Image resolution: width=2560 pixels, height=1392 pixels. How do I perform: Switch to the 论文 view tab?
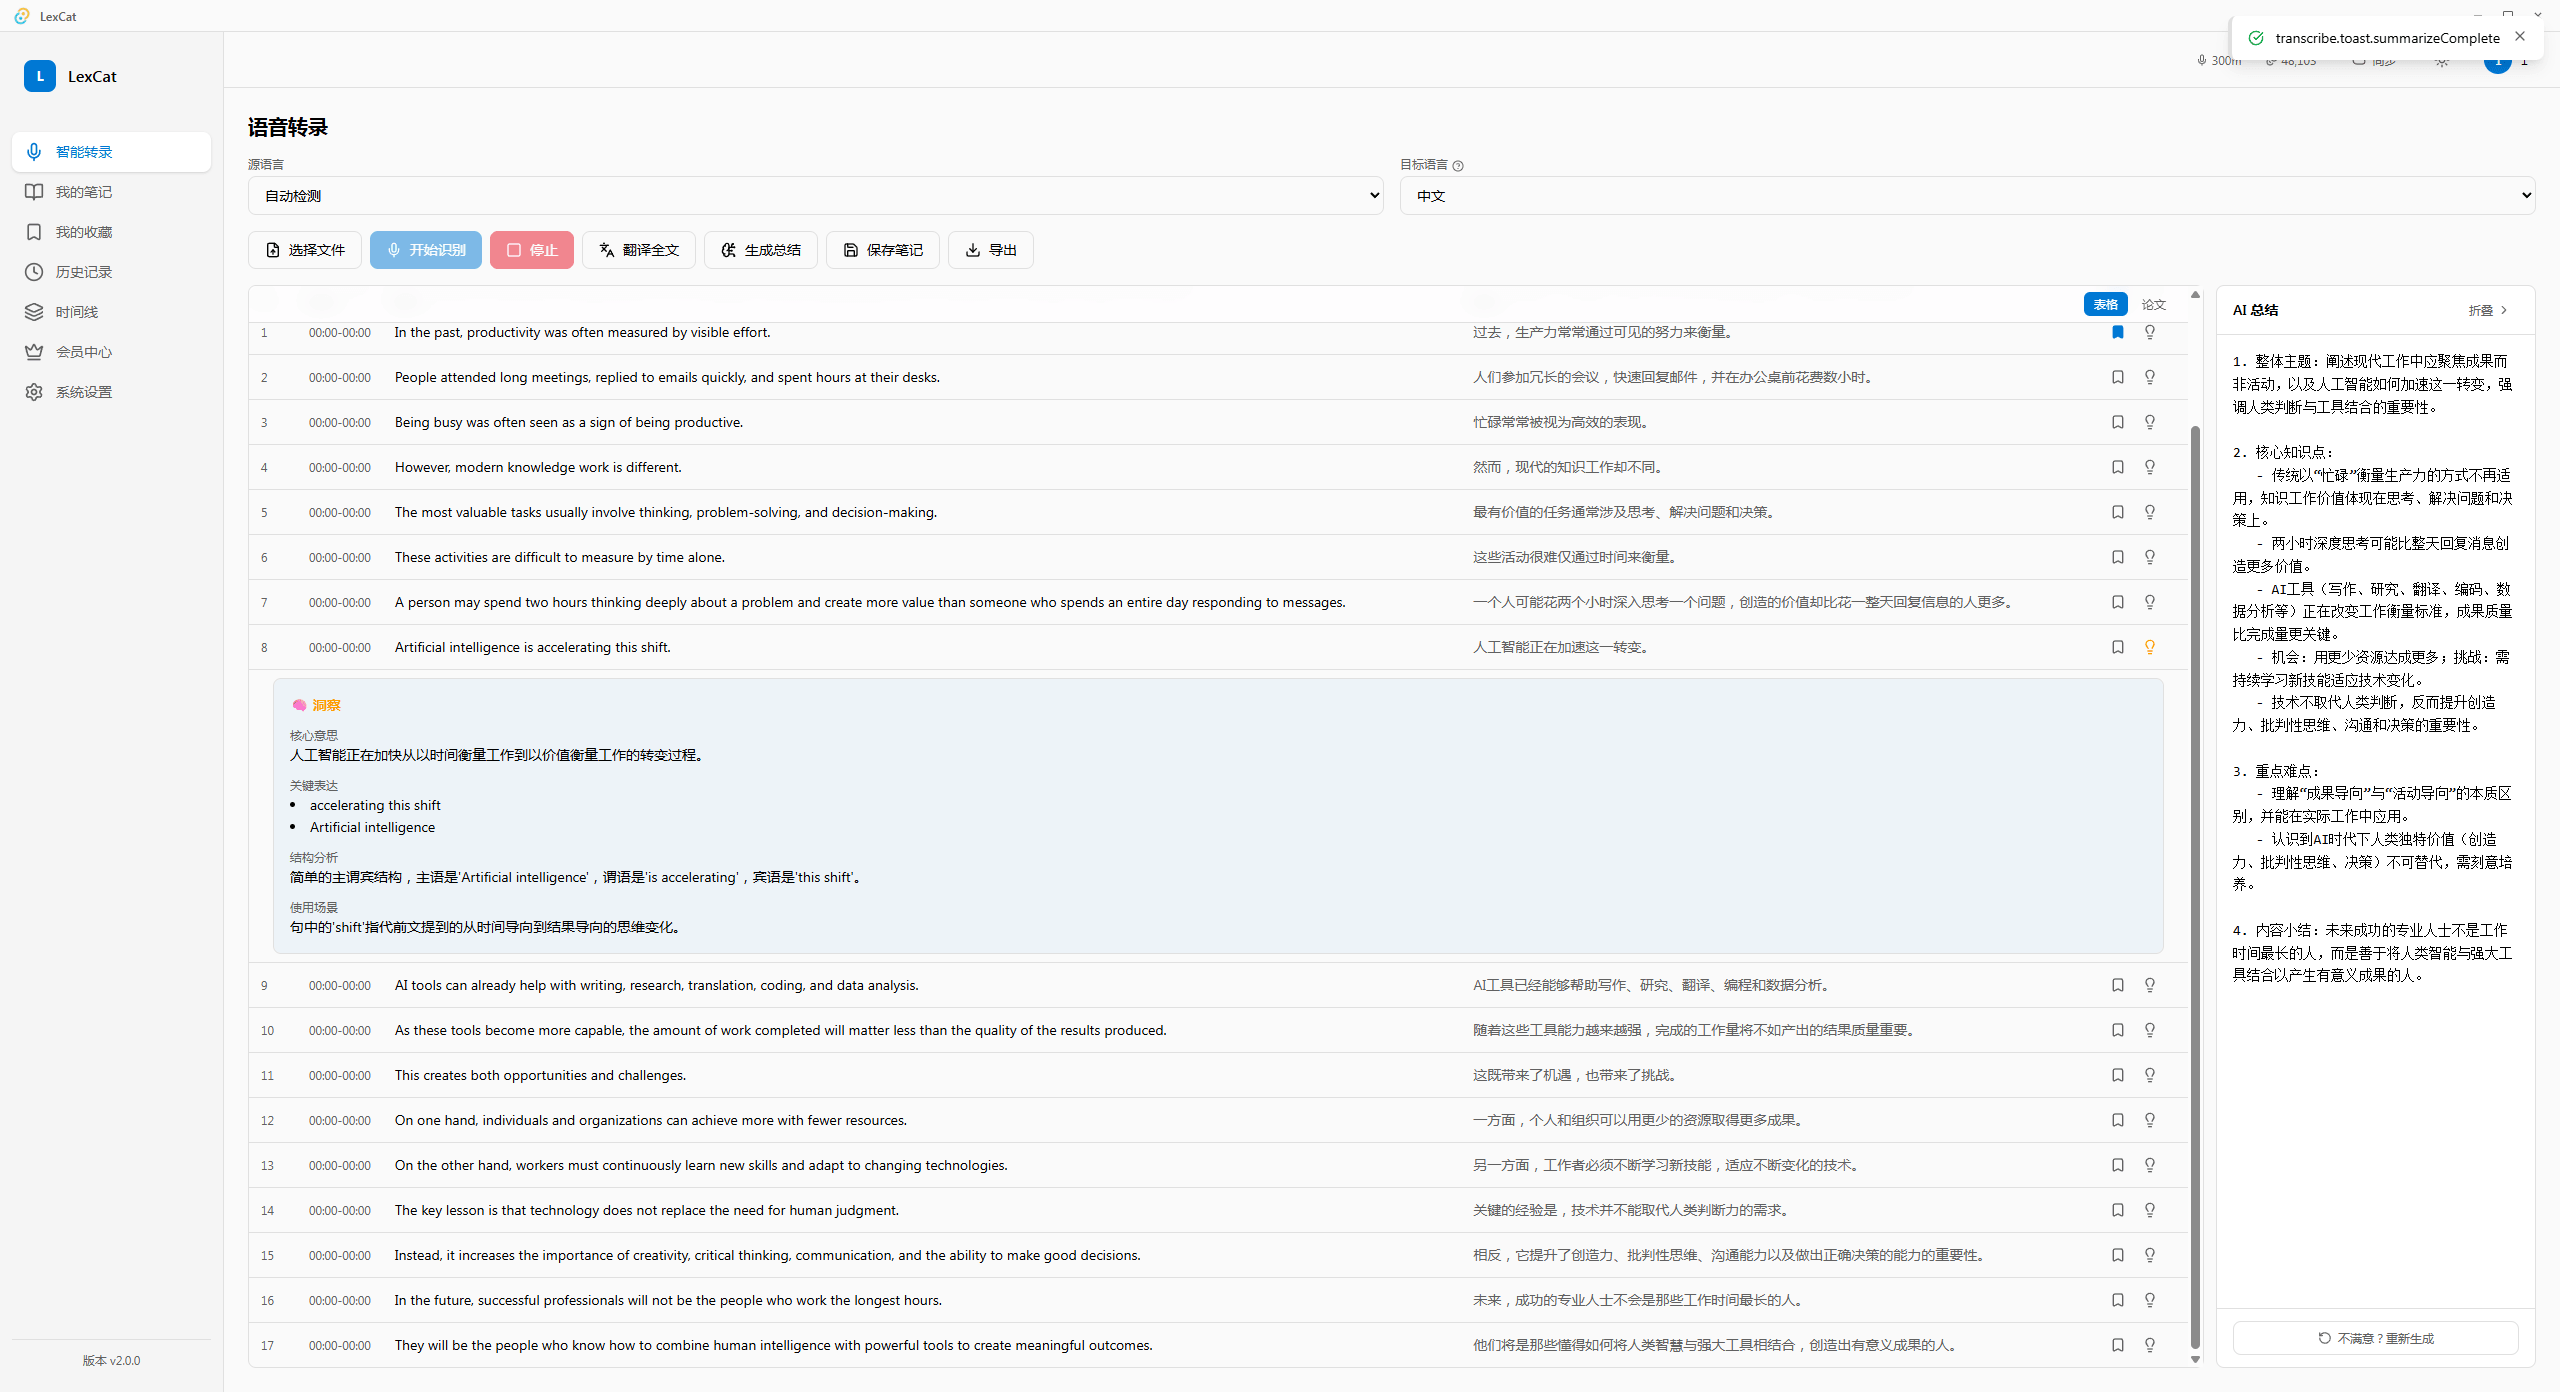[x=2153, y=305]
